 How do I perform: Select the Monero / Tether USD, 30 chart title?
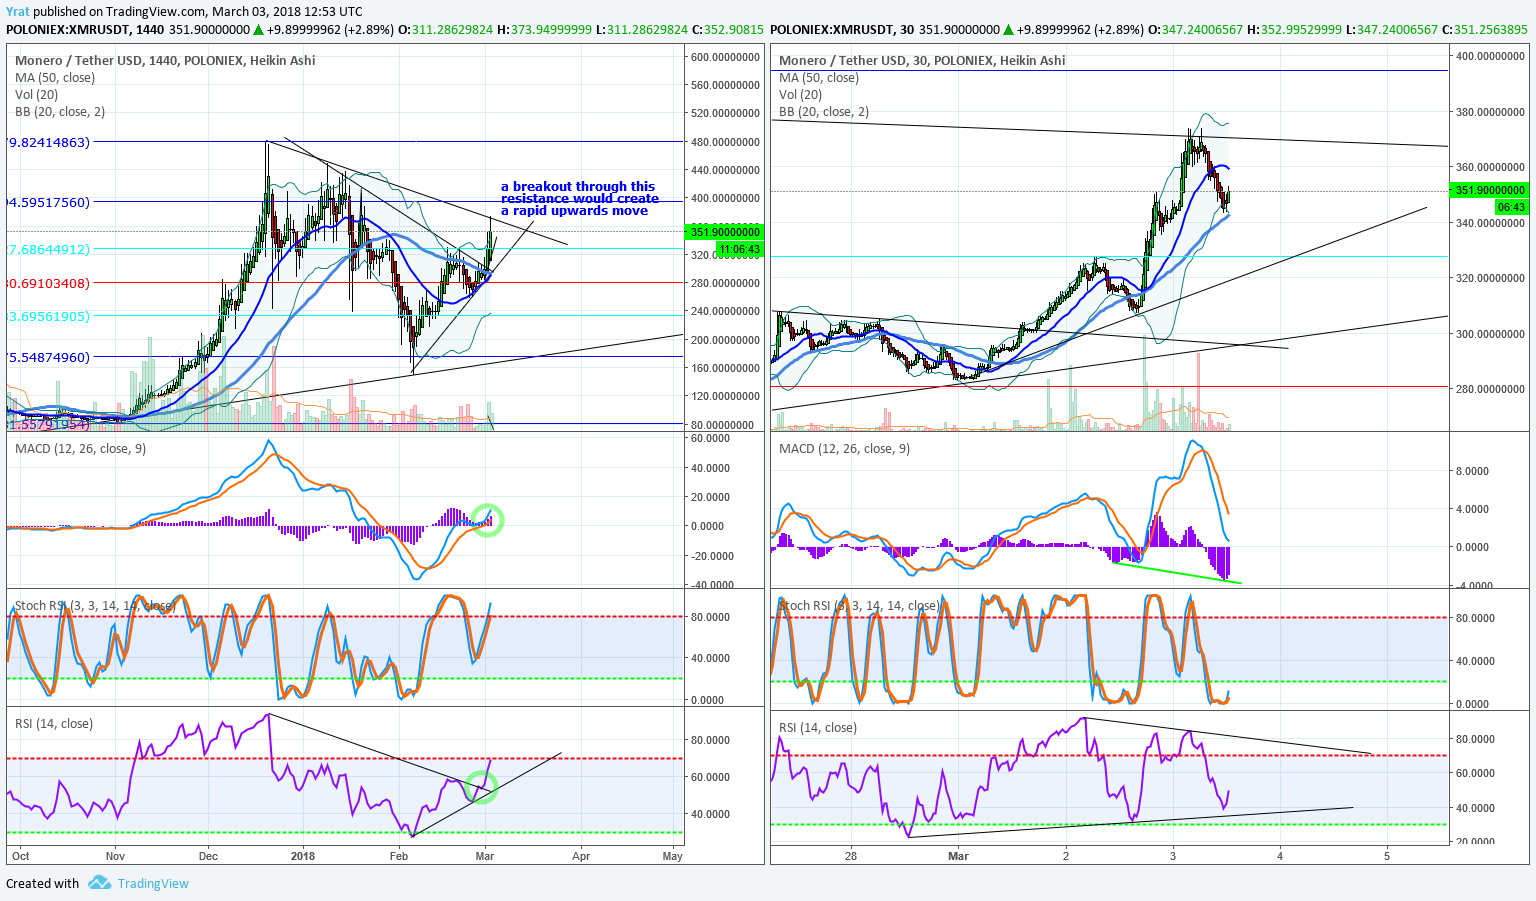[922, 60]
